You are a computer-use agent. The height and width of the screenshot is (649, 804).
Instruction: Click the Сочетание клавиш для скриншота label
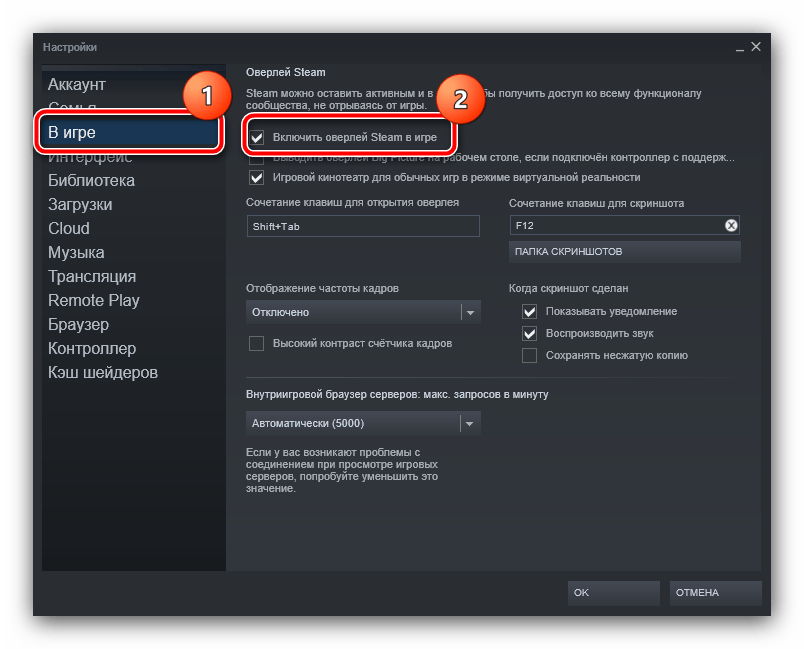(596, 204)
